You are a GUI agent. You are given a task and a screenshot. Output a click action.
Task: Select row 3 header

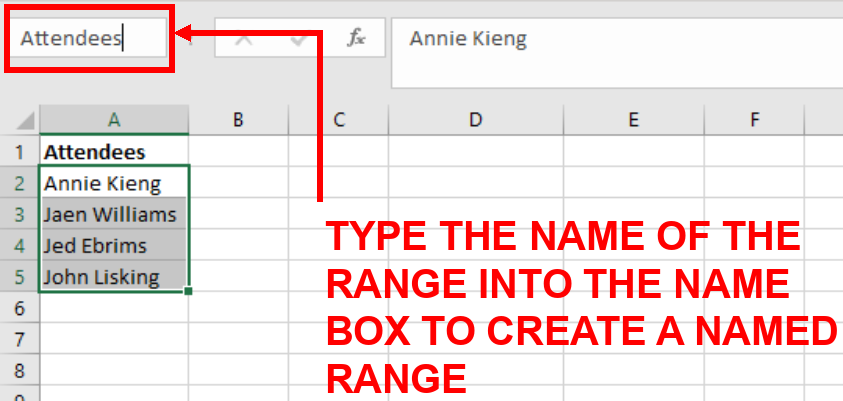coord(19,214)
